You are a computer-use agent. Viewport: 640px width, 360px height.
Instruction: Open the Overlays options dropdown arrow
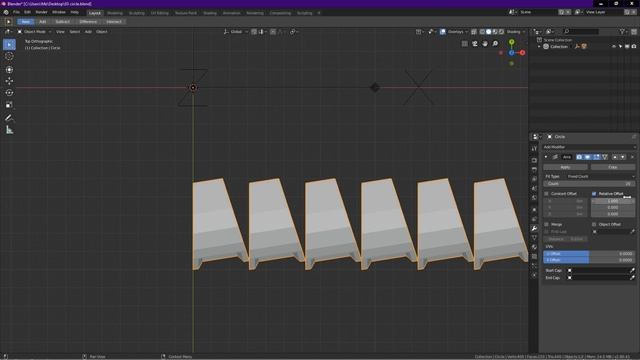tap(467, 31)
